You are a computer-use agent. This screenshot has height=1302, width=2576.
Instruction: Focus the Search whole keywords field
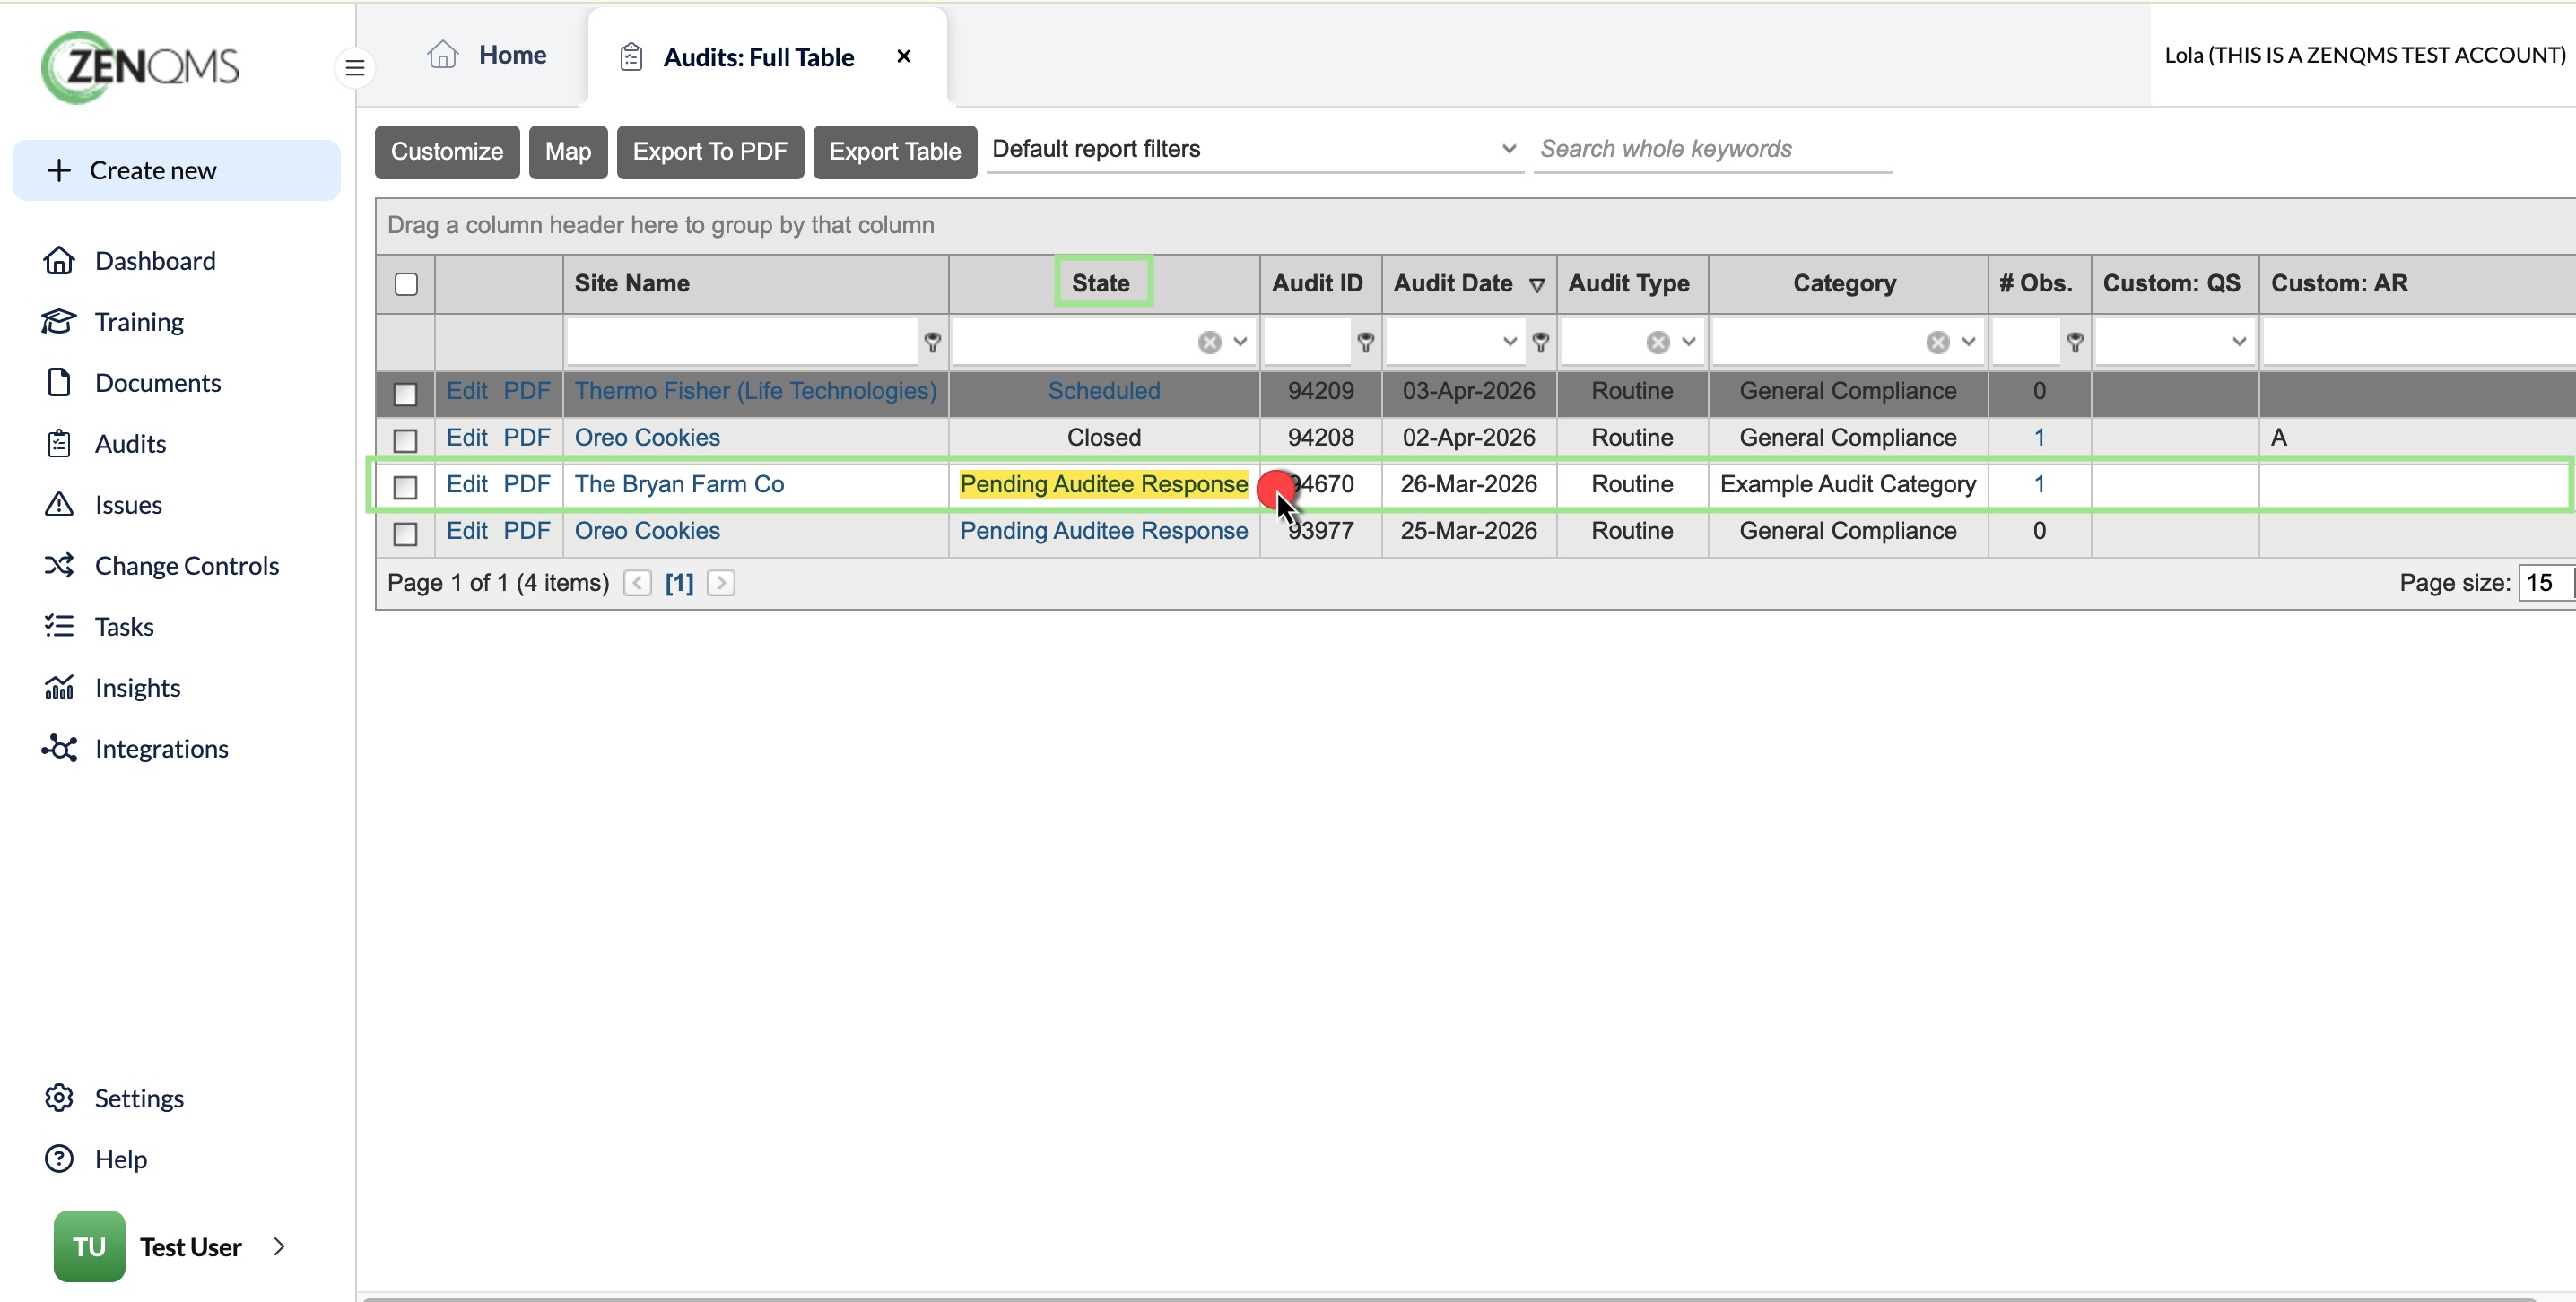1711,149
